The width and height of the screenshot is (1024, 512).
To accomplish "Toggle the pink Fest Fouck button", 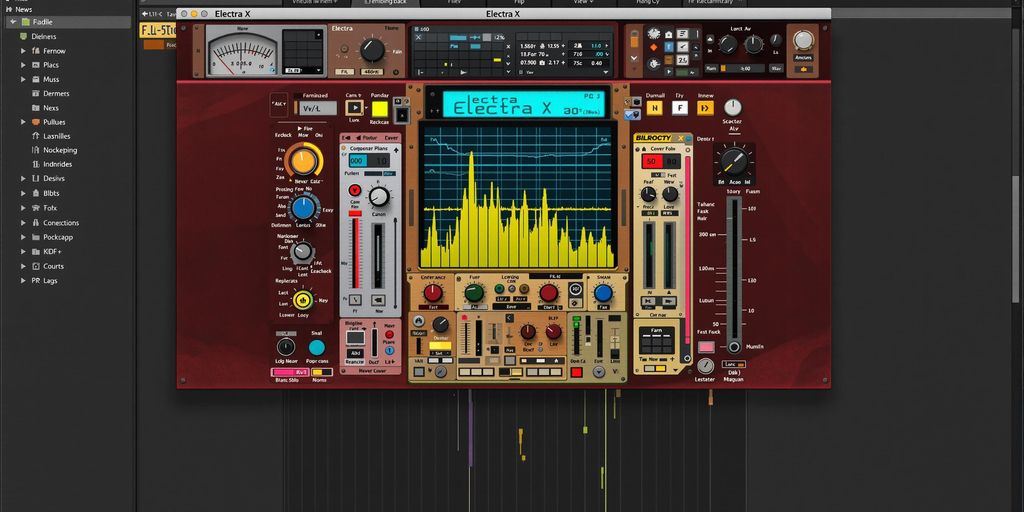I will [x=706, y=345].
